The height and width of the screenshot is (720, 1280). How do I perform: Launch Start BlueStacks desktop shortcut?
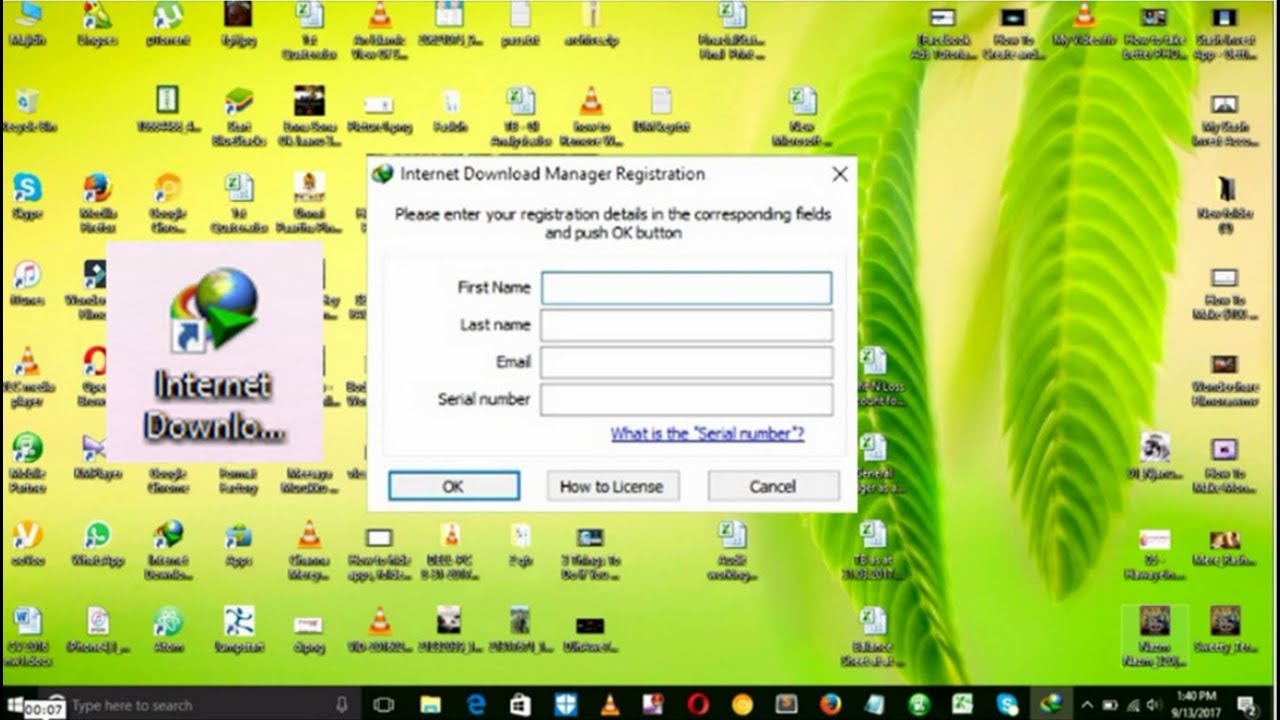(x=238, y=116)
